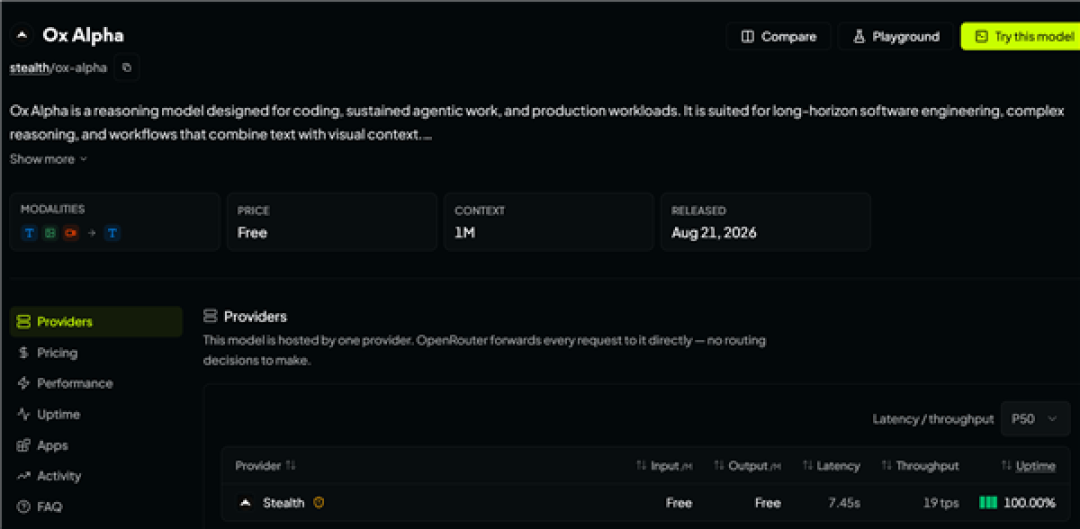
Task: Select the 7.45s latency value
Action: click(x=844, y=503)
